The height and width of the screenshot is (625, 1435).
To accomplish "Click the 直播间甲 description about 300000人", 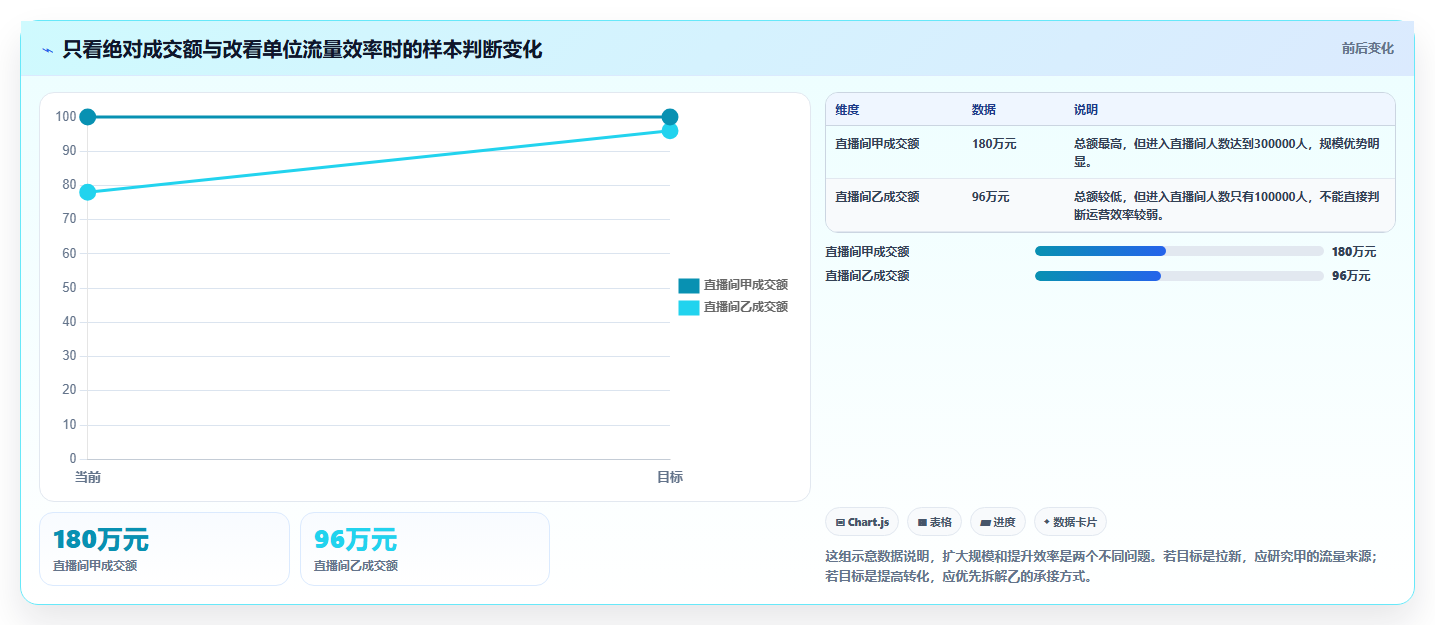I will coord(1227,153).
